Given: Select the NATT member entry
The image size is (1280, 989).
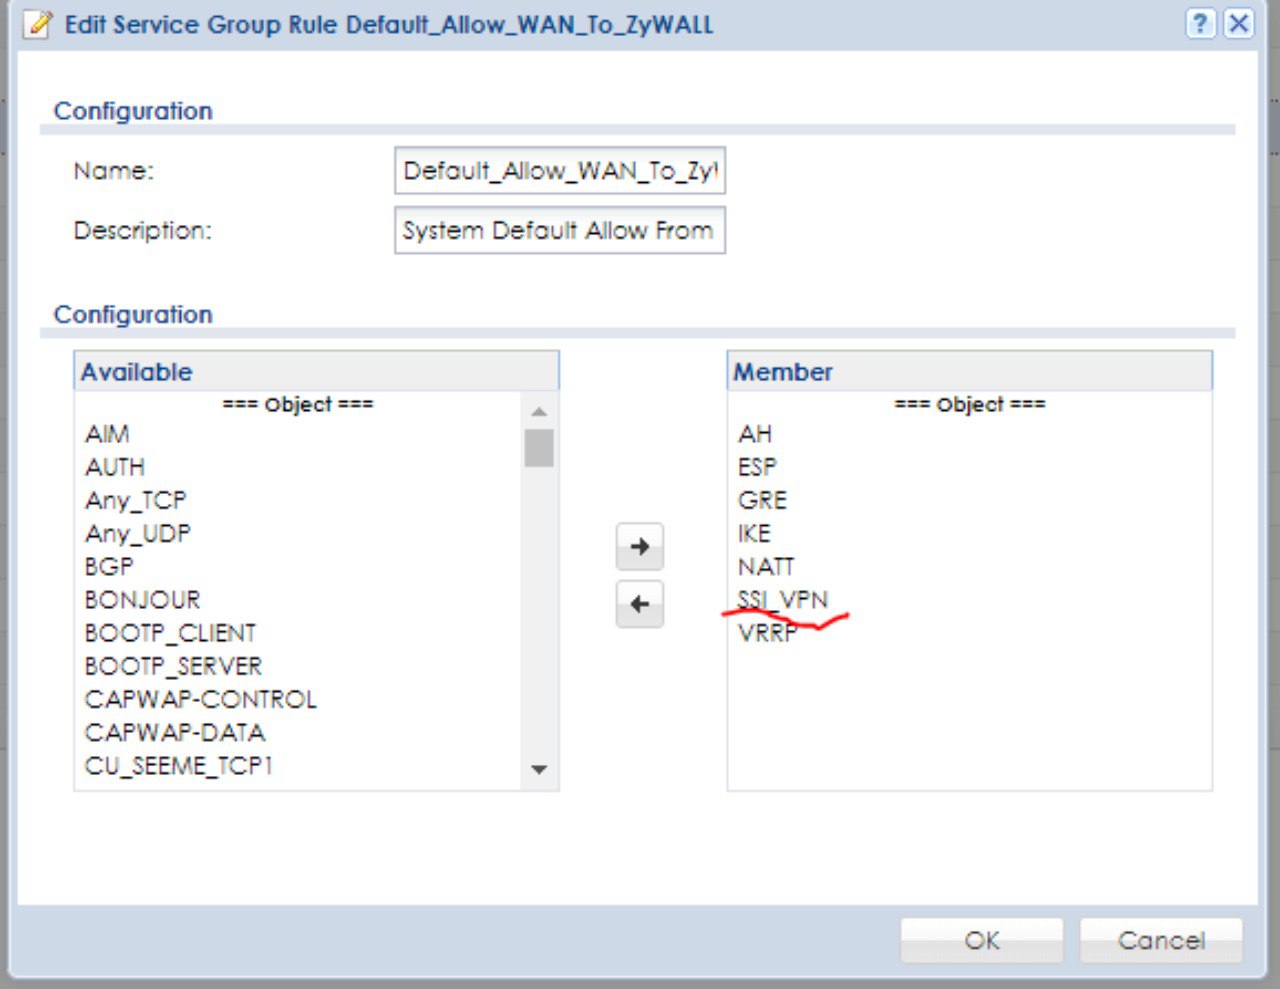Looking at the screenshot, I should (x=766, y=567).
